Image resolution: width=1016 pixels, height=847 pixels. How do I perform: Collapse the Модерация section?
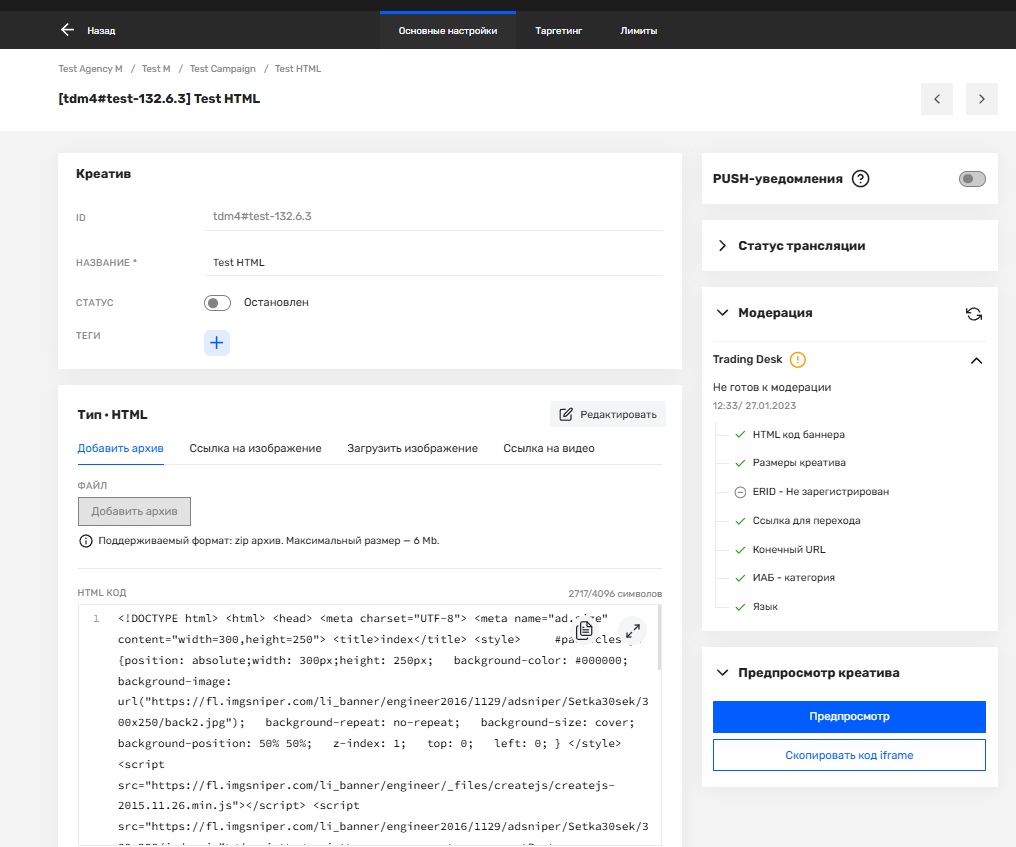coord(722,312)
